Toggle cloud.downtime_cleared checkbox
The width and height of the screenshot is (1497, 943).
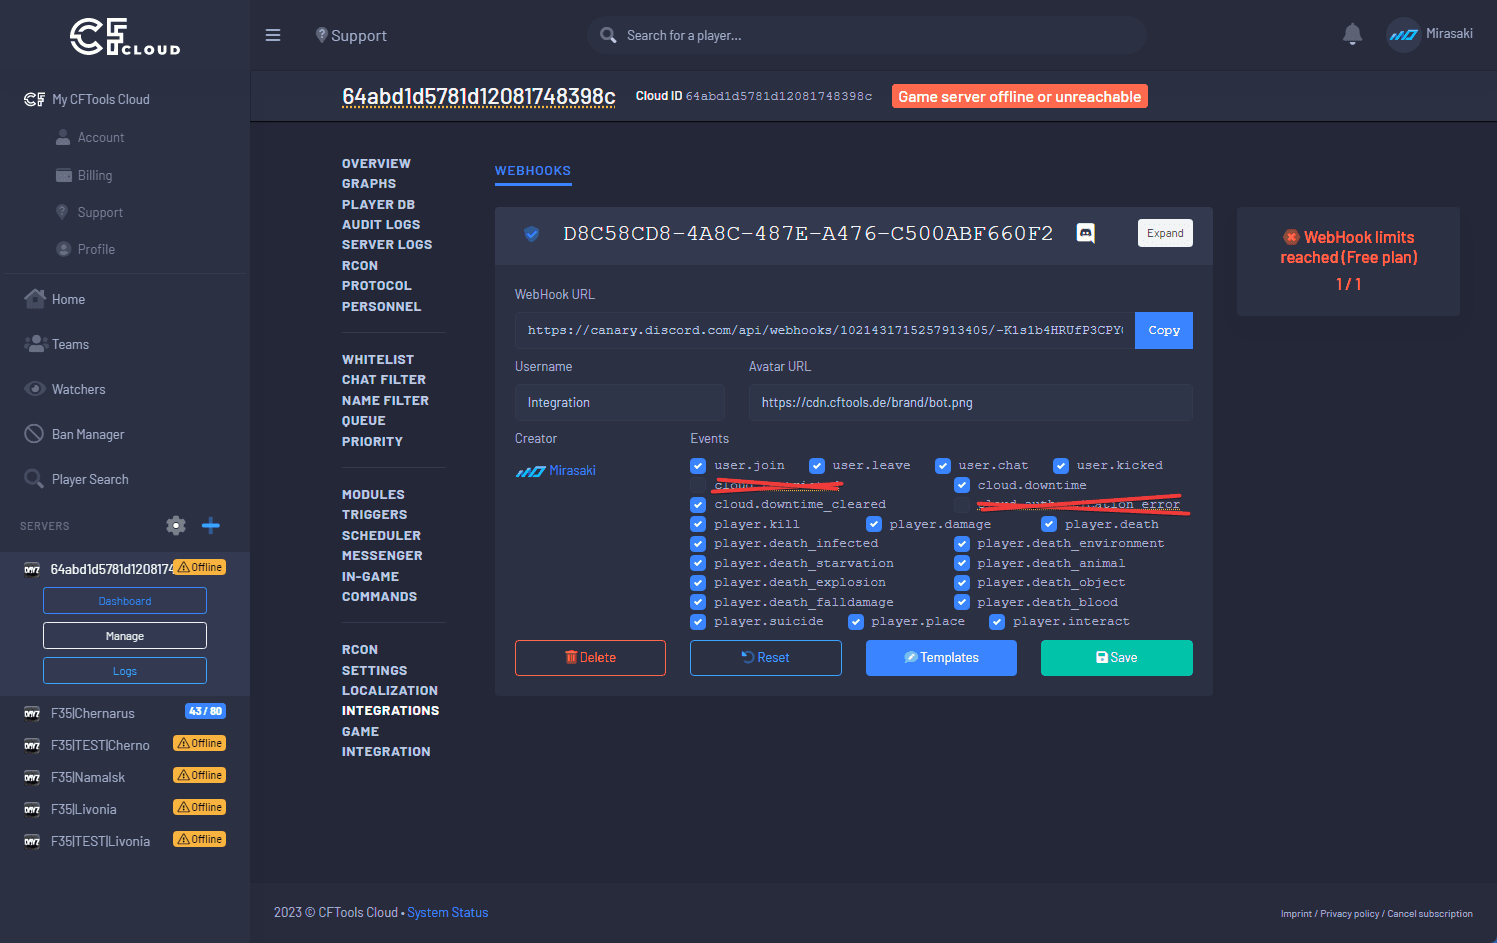click(x=698, y=505)
